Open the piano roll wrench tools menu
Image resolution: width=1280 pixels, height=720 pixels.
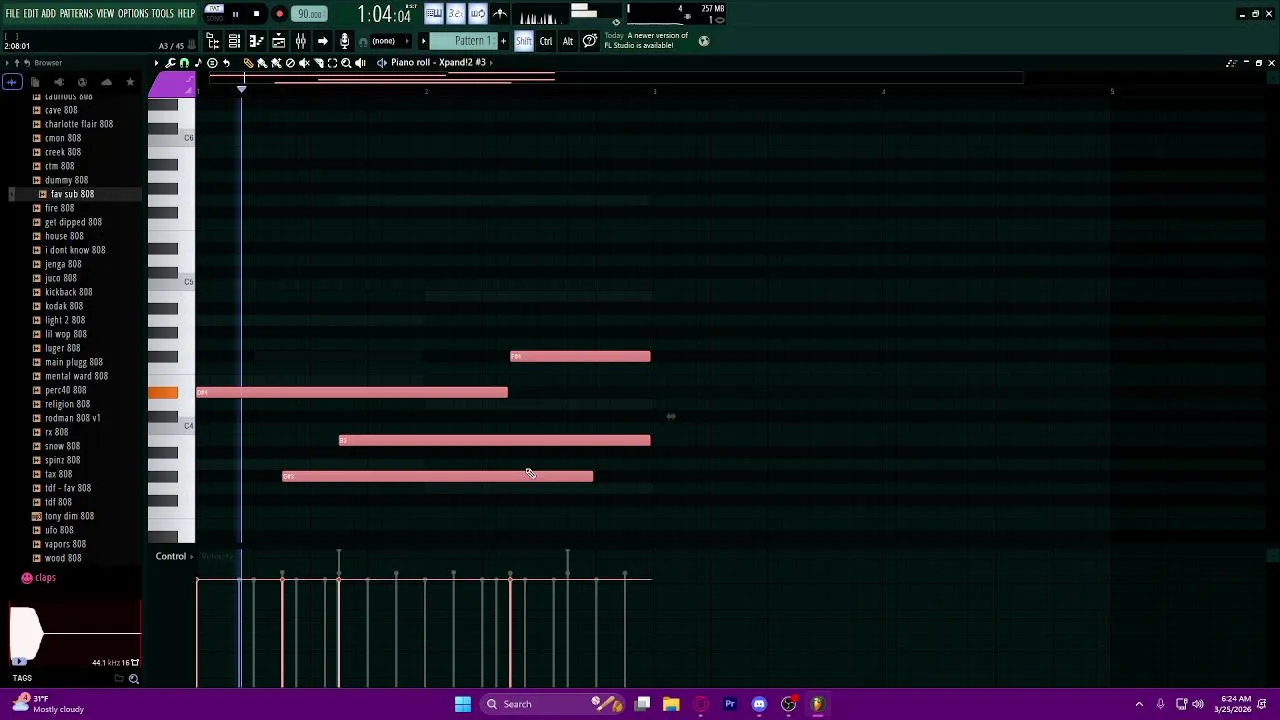tap(170, 63)
